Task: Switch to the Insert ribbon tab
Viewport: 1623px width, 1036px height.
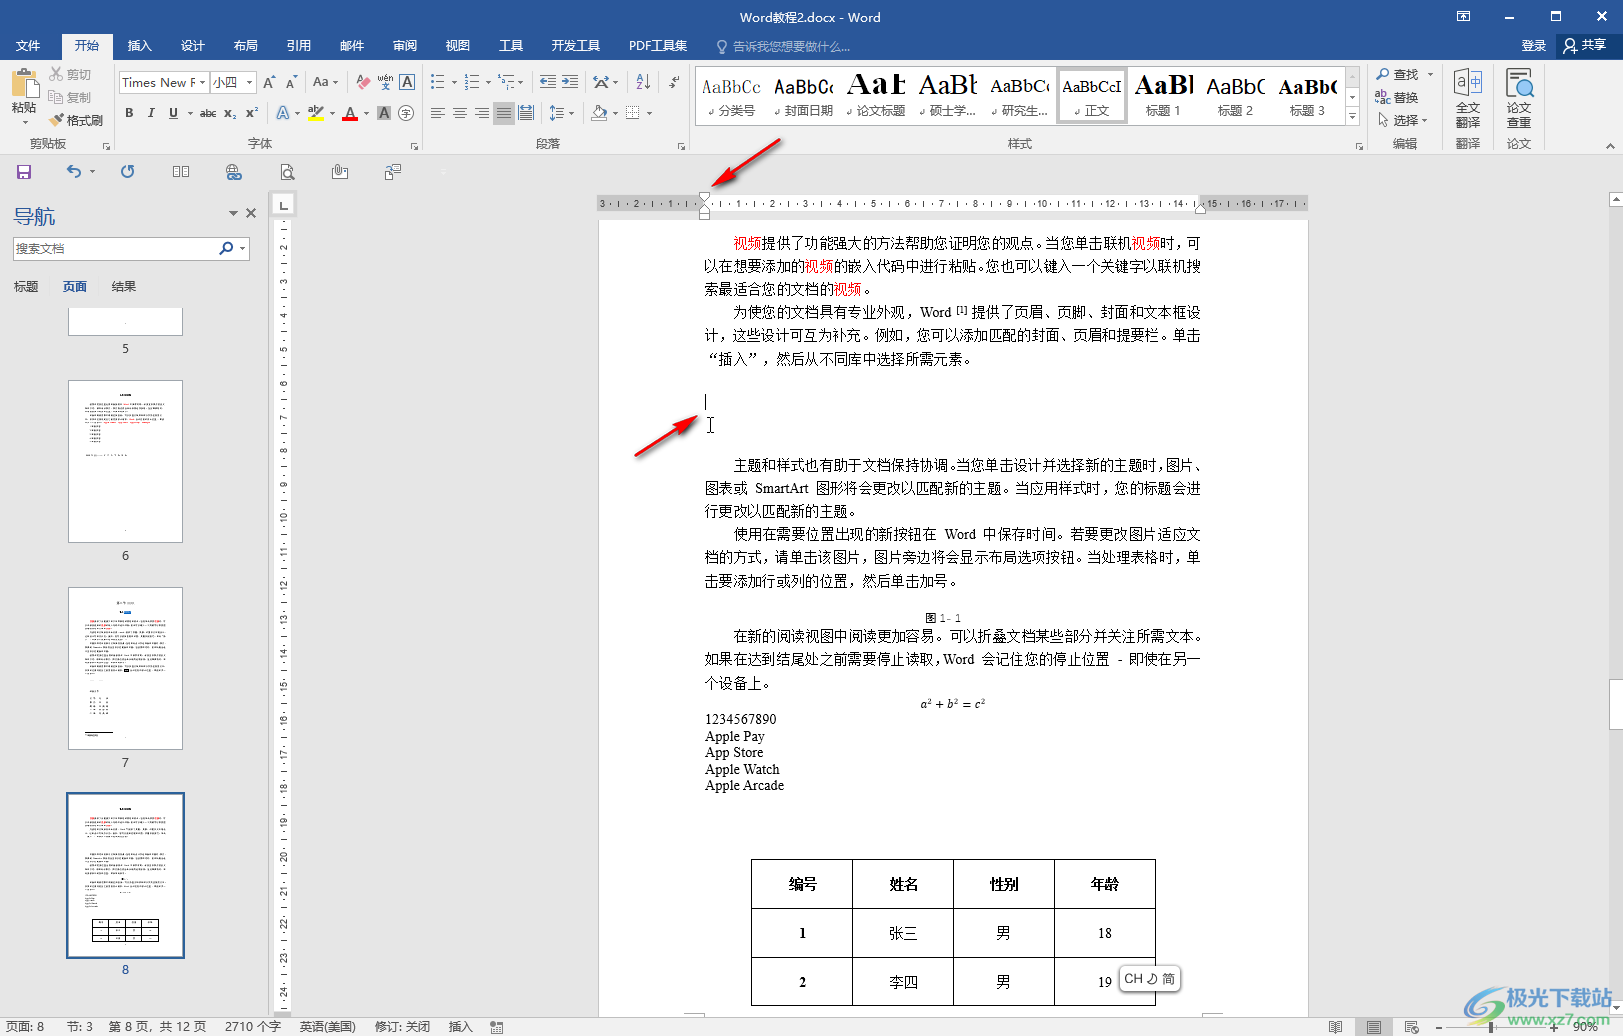Action: [139, 46]
